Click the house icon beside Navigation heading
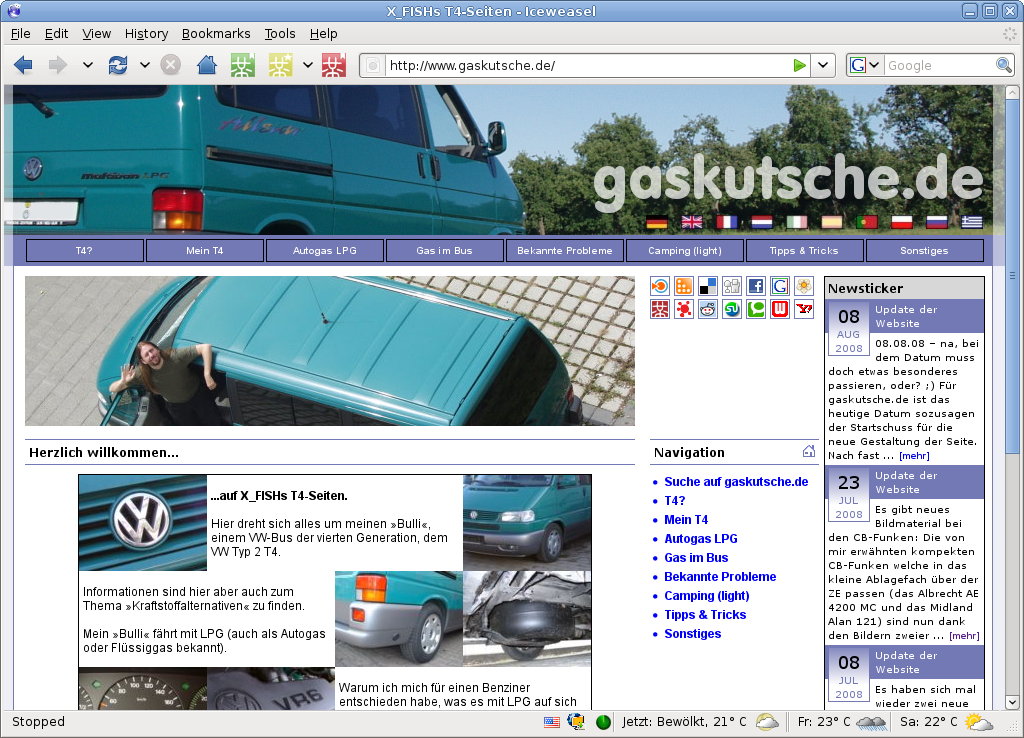The width and height of the screenshot is (1024, 738). coord(808,451)
